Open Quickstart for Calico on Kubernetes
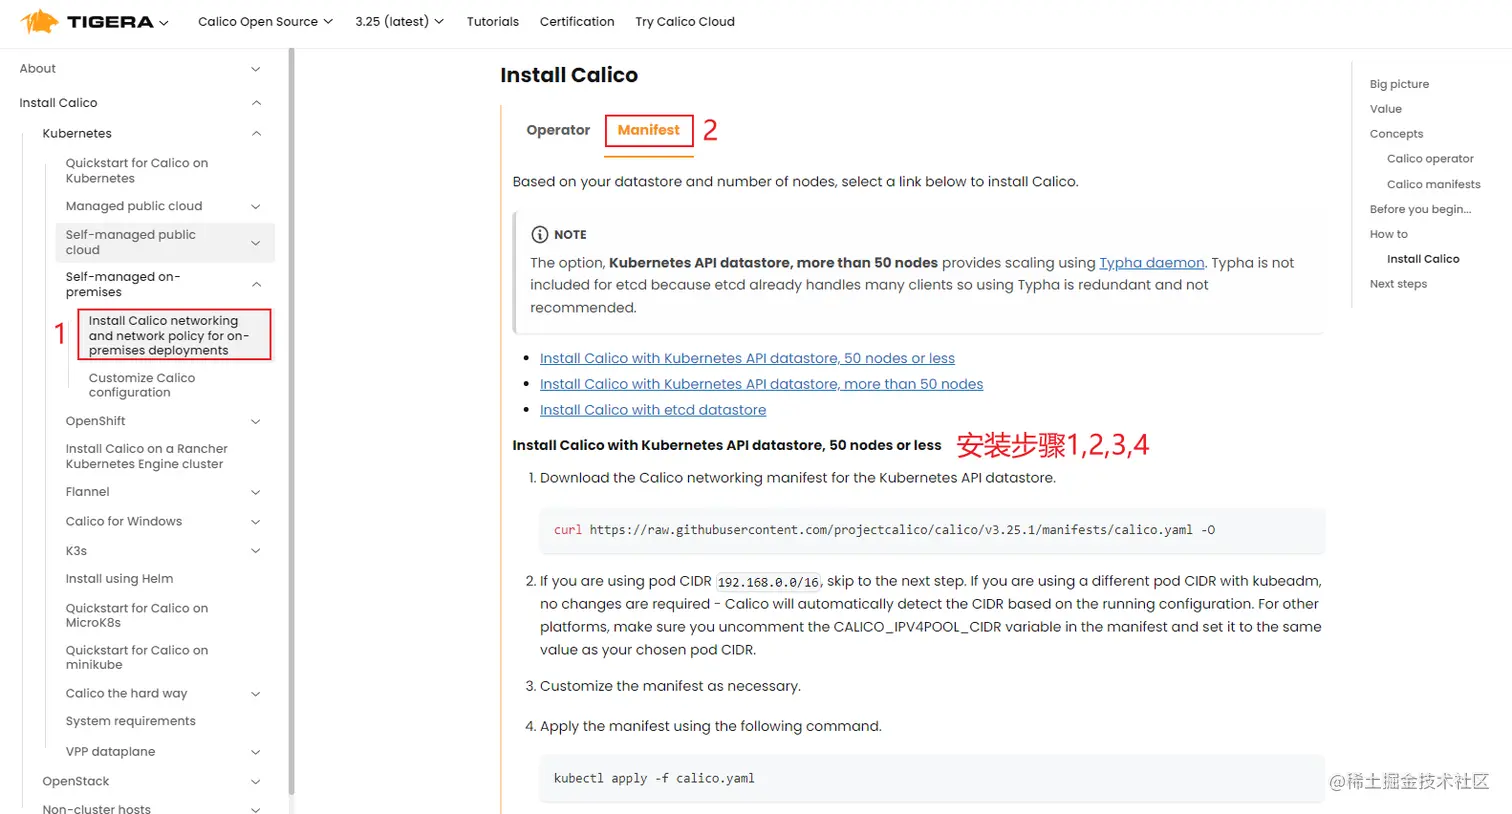The width and height of the screenshot is (1512, 814). coord(137,171)
